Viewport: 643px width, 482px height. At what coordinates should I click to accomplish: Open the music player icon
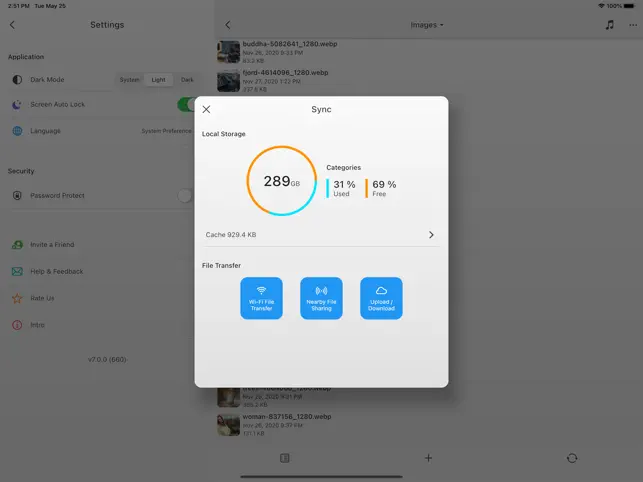coord(610,25)
